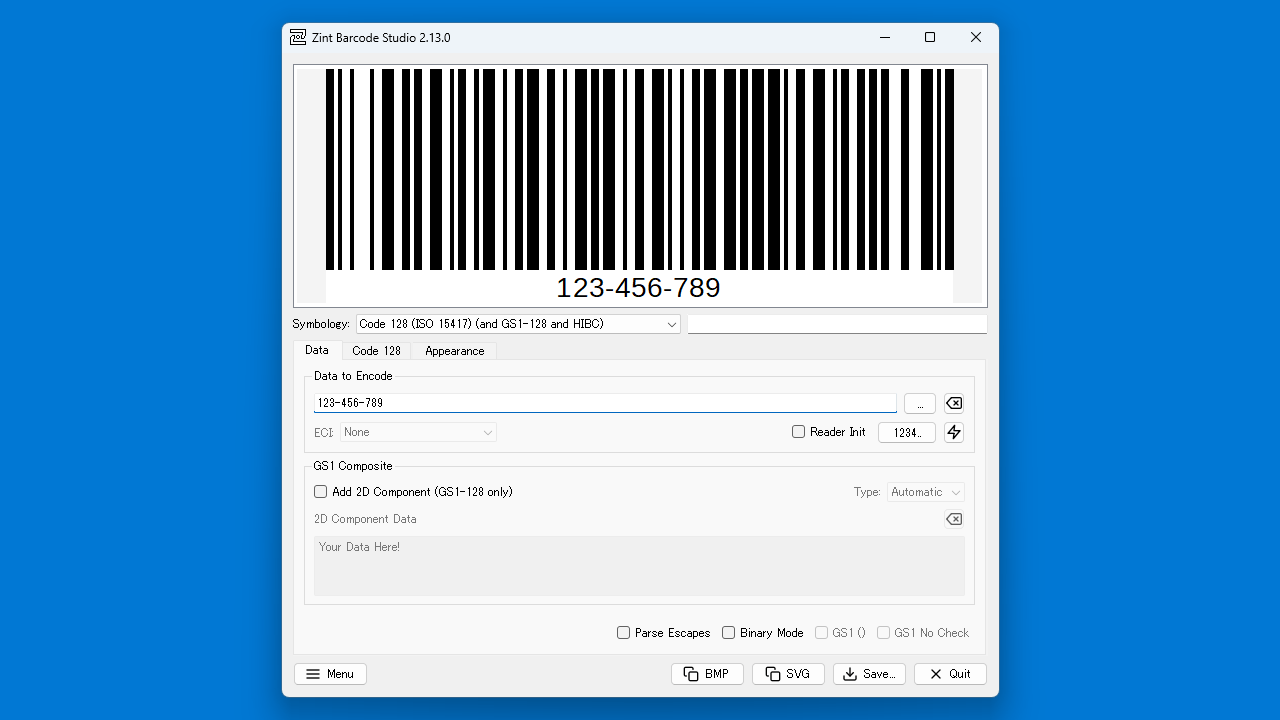Click the 1234.. sequence button
The width and height of the screenshot is (1280, 720).
click(907, 432)
